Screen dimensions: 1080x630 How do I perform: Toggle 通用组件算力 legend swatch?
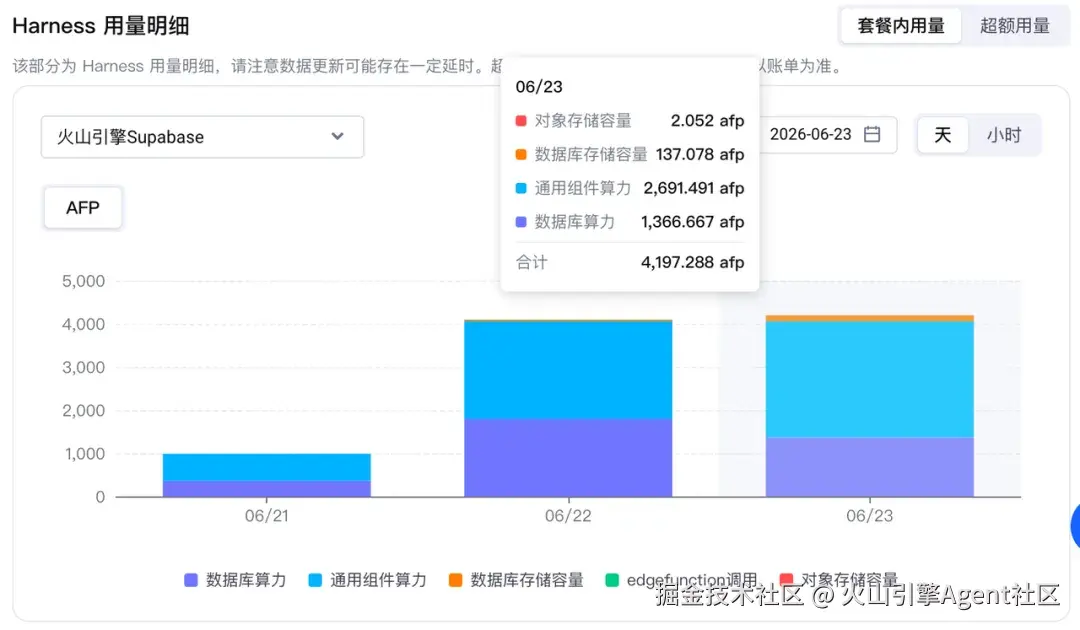click(315, 580)
